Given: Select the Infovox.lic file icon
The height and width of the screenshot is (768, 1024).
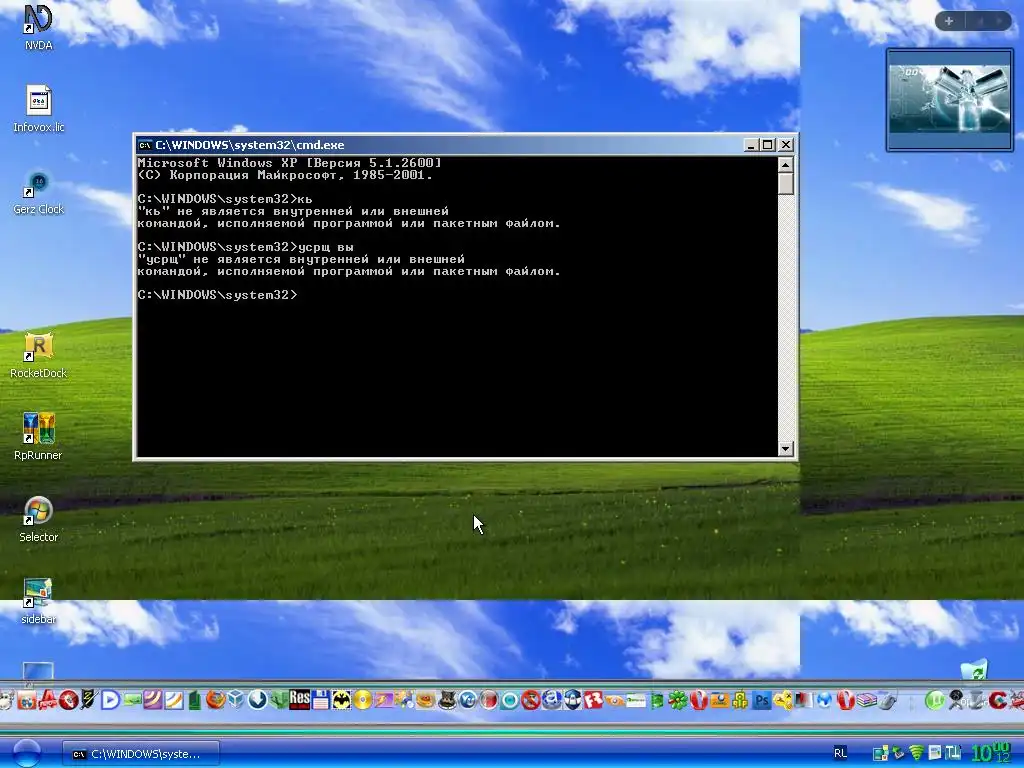Looking at the screenshot, I should tap(39, 108).
